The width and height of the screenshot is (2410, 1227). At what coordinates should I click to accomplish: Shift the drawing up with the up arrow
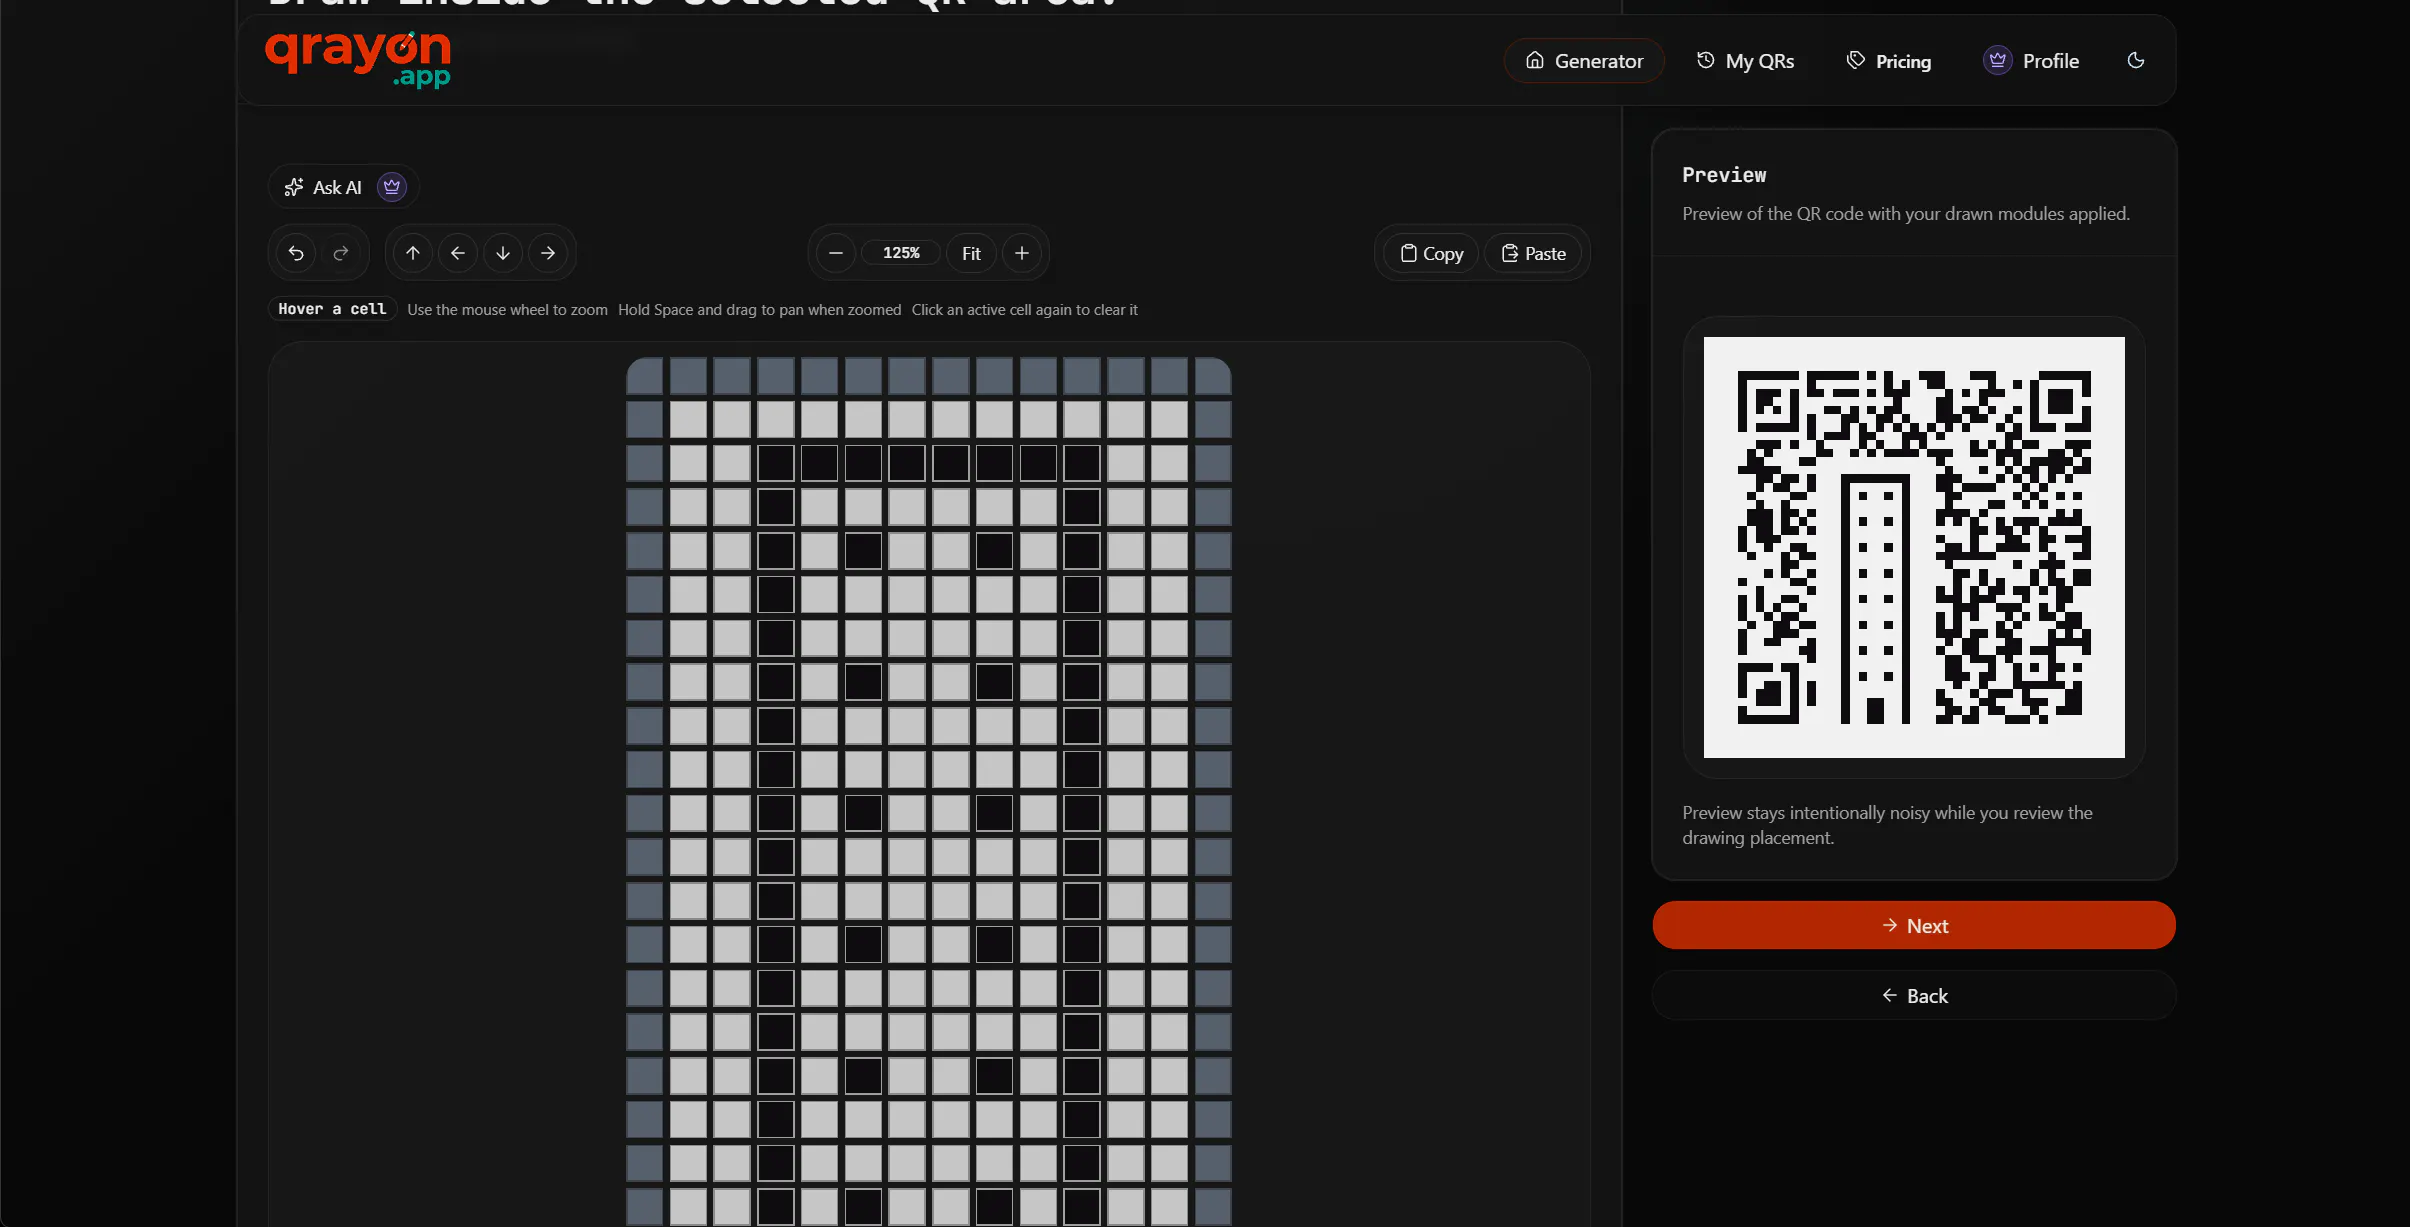413,253
